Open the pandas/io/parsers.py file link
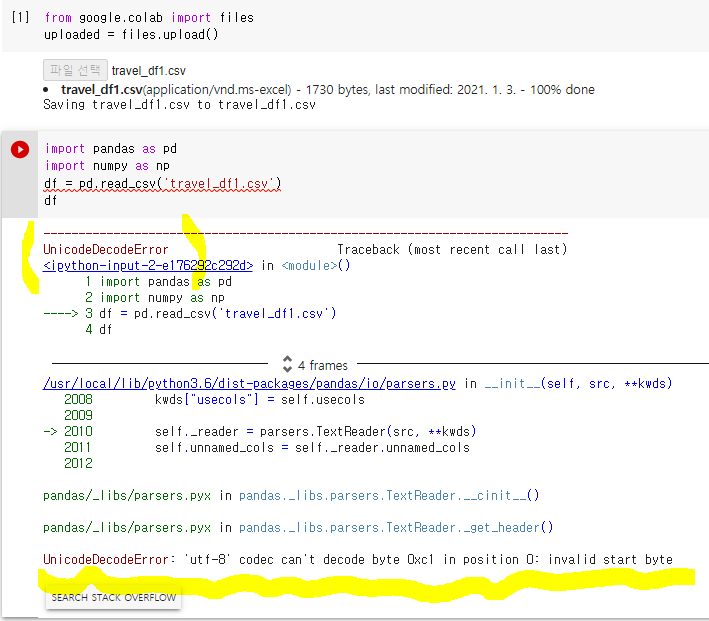Image resolution: width=709 pixels, height=621 pixels. [x=250, y=383]
